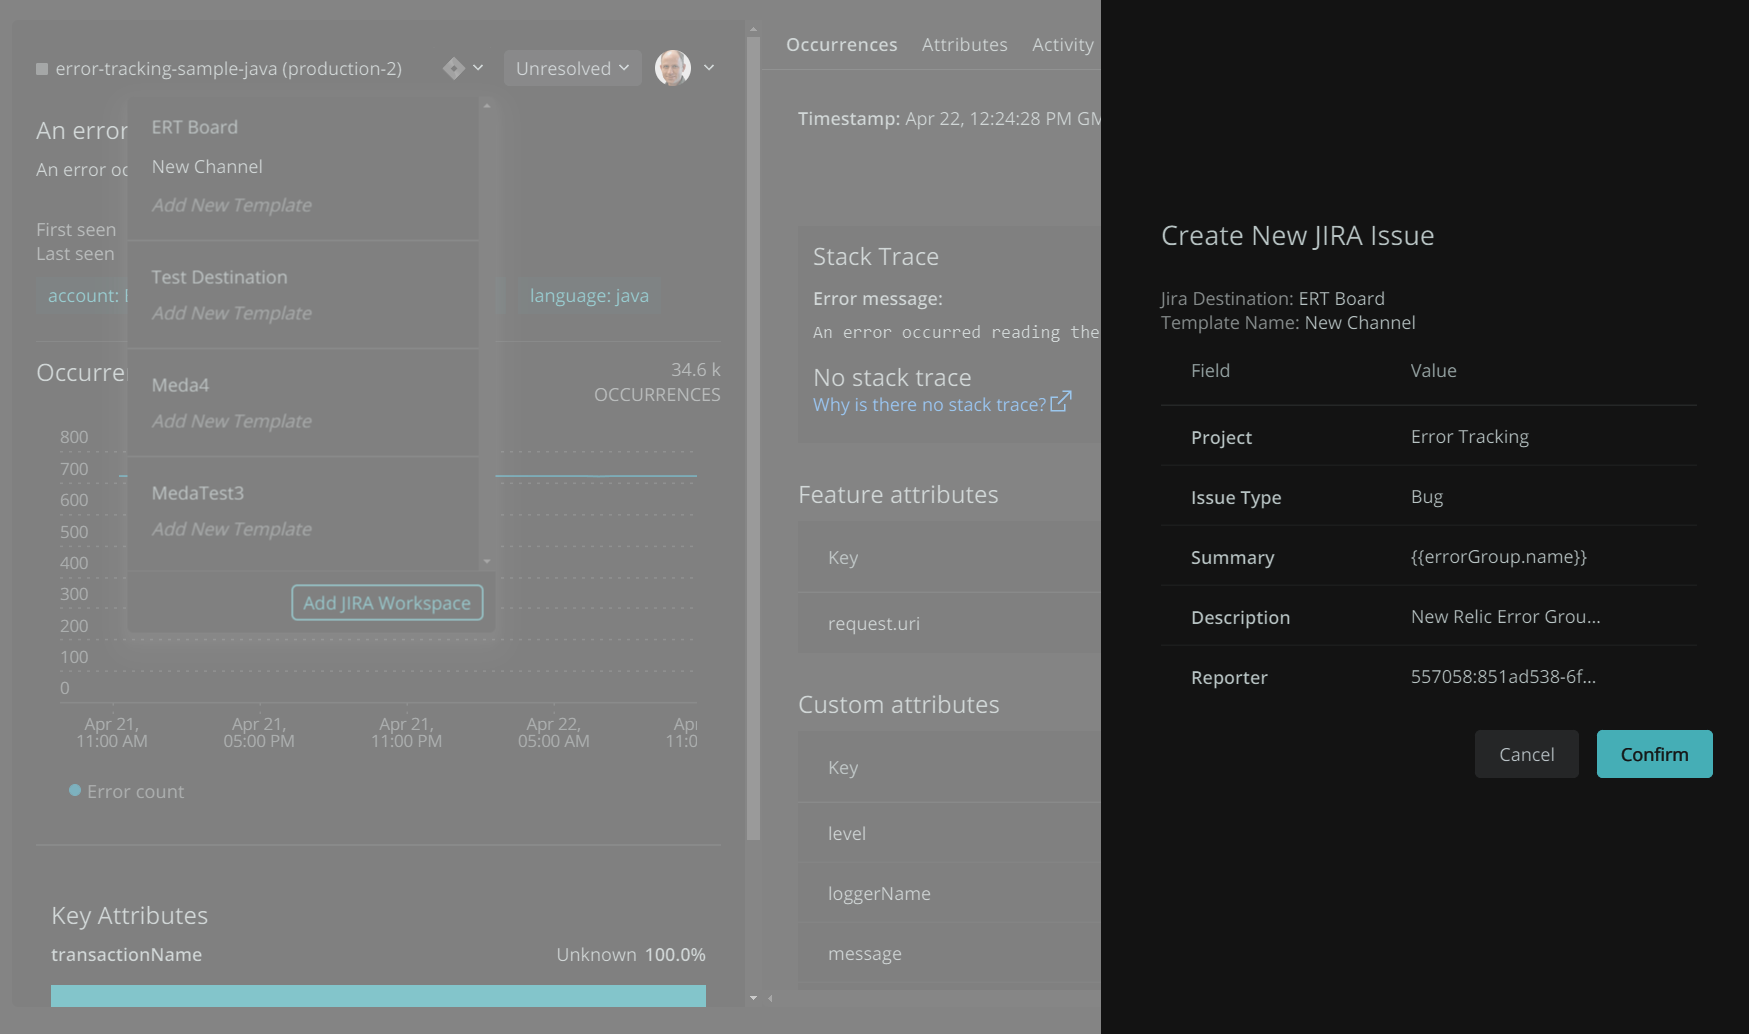Click the JIRA diamond icon in the header
Viewport: 1749px width, 1034px height.
coord(456,67)
